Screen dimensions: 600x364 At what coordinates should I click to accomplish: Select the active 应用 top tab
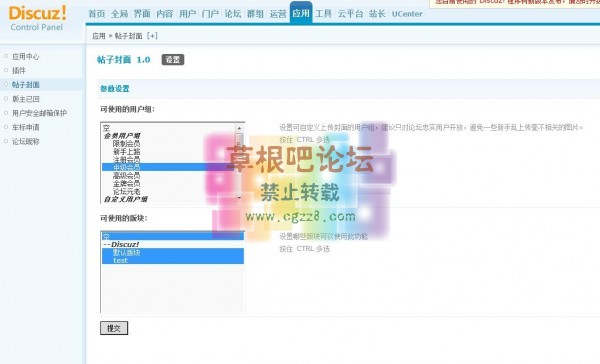click(301, 13)
